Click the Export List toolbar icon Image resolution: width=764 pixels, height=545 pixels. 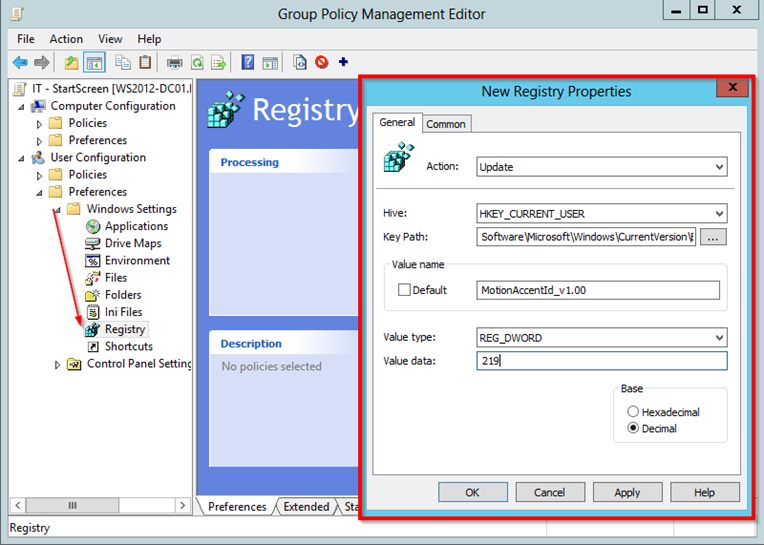219,62
